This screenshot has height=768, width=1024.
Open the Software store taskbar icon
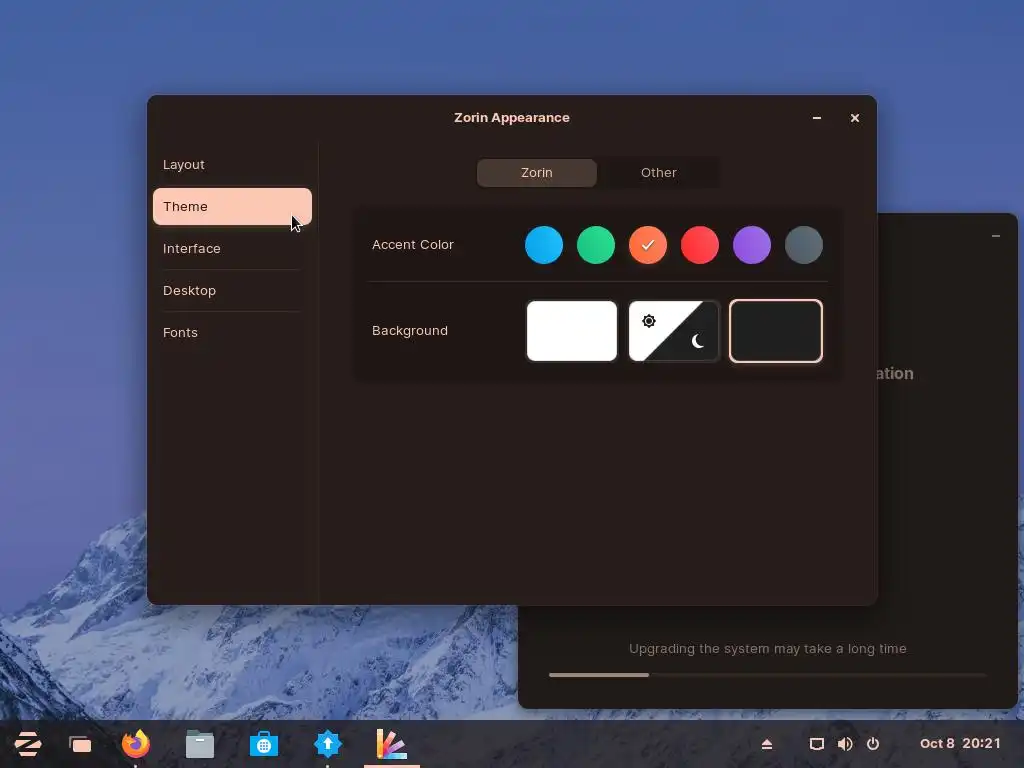[264, 744]
